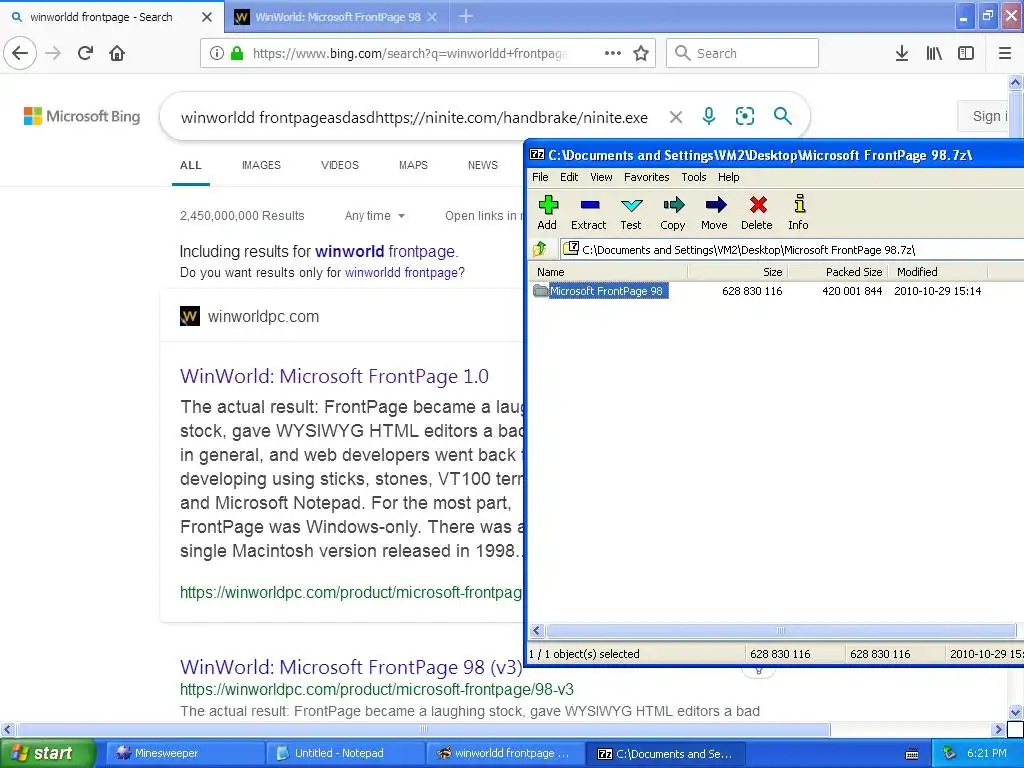Viewport: 1024px width, 768px height.
Task: Go up one folder level in 7-Zip
Action: coord(540,249)
